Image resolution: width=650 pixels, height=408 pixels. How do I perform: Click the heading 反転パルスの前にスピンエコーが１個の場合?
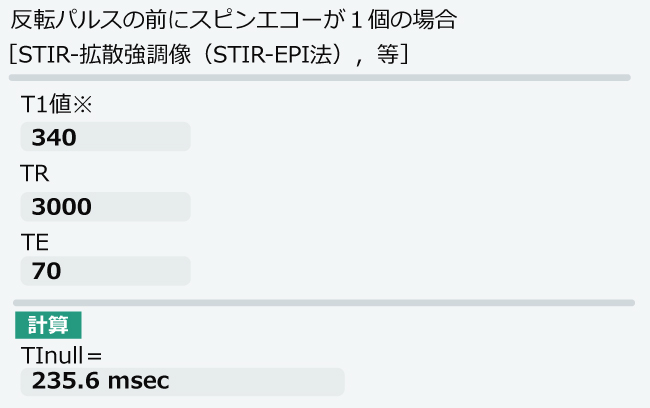[x=233, y=19]
